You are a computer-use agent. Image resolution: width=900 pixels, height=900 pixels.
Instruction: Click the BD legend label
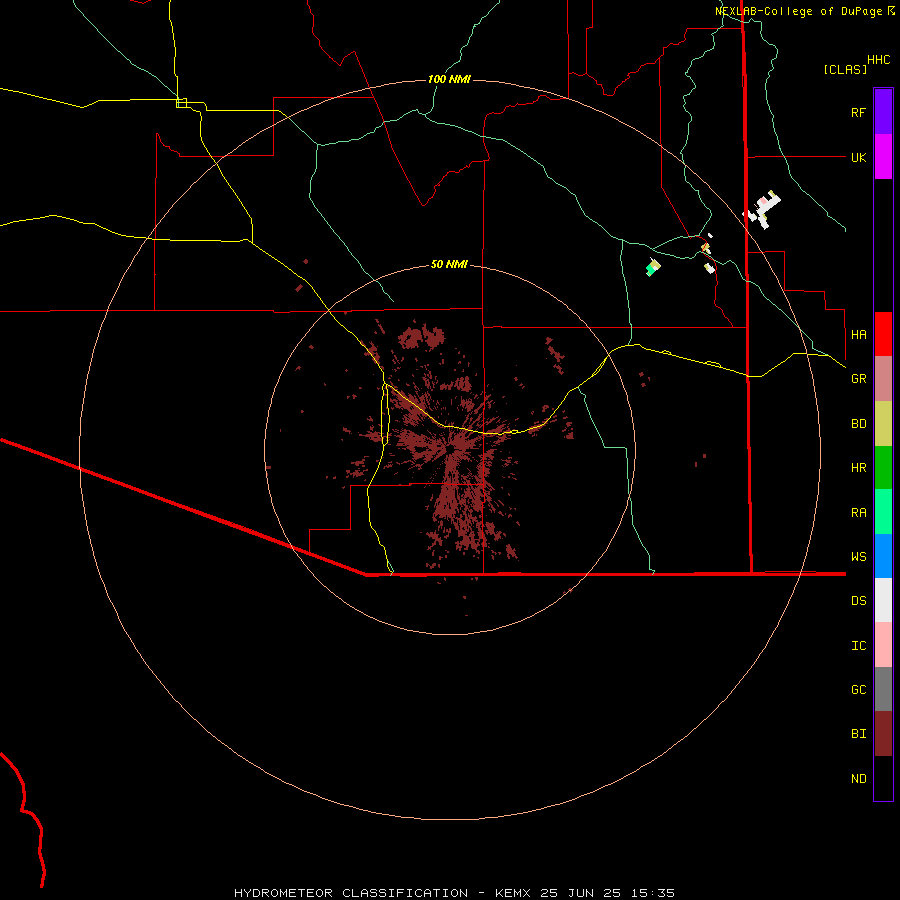click(x=858, y=424)
